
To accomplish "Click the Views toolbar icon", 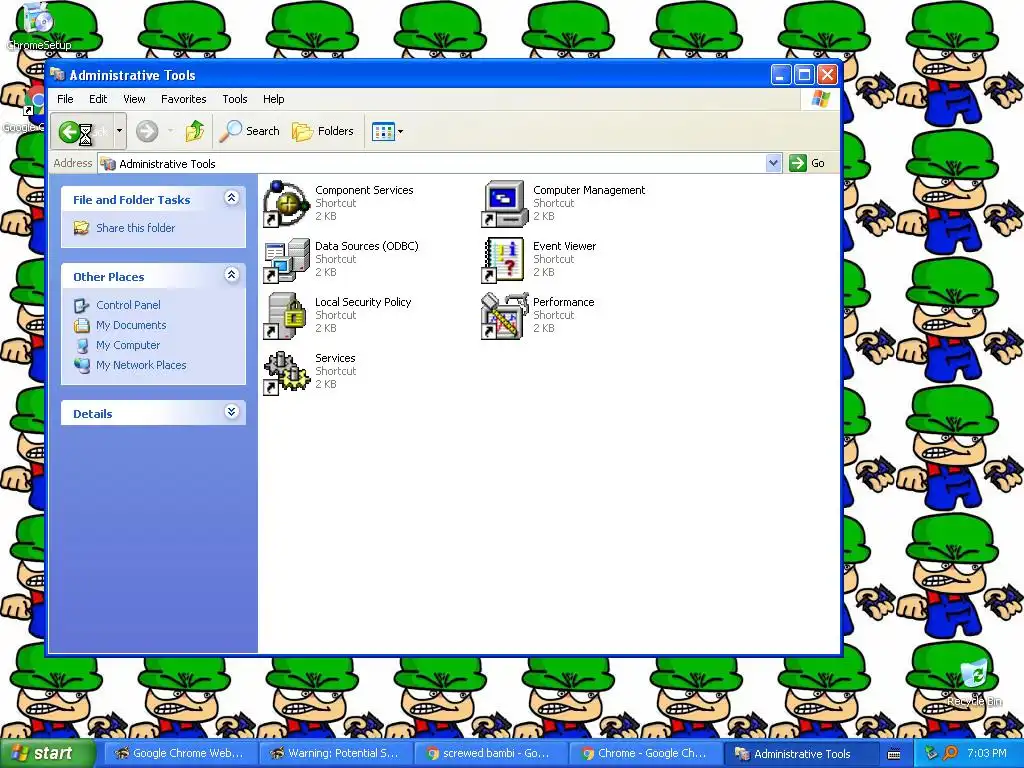I will (x=383, y=131).
